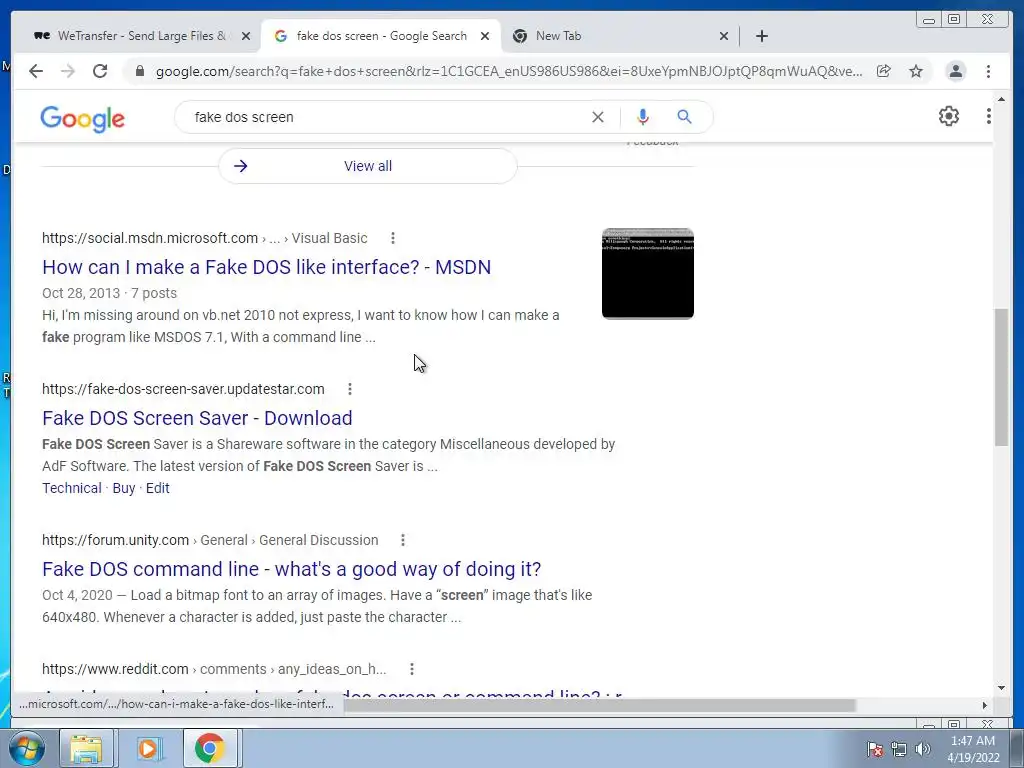Click Show desktop button at taskbar end
Viewport: 1024px width, 768px height.
(1017, 748)
